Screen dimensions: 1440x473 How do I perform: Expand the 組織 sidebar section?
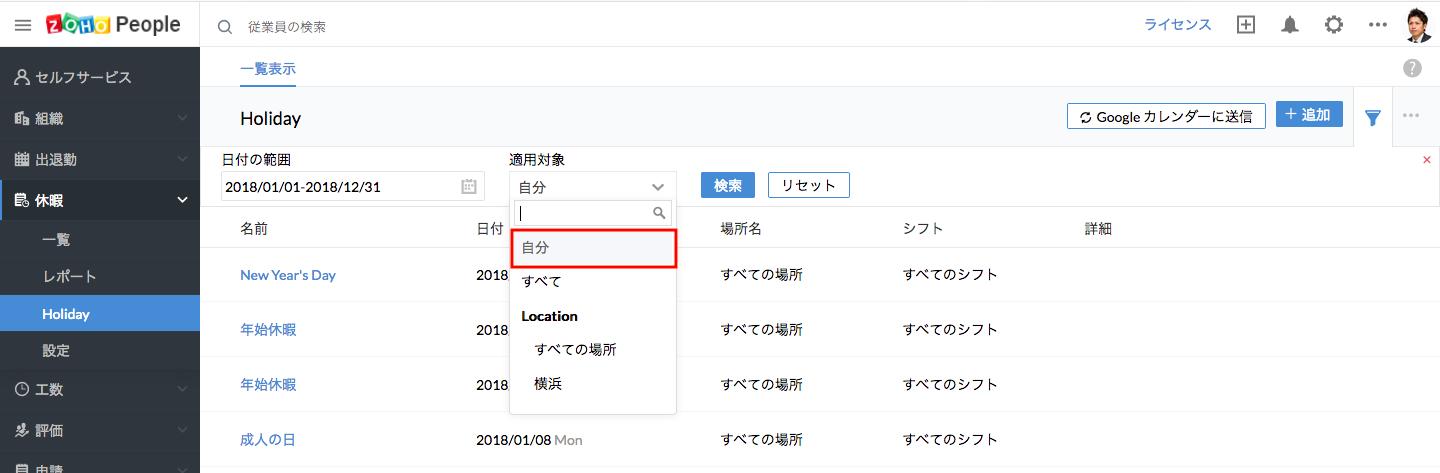[100, 118]
